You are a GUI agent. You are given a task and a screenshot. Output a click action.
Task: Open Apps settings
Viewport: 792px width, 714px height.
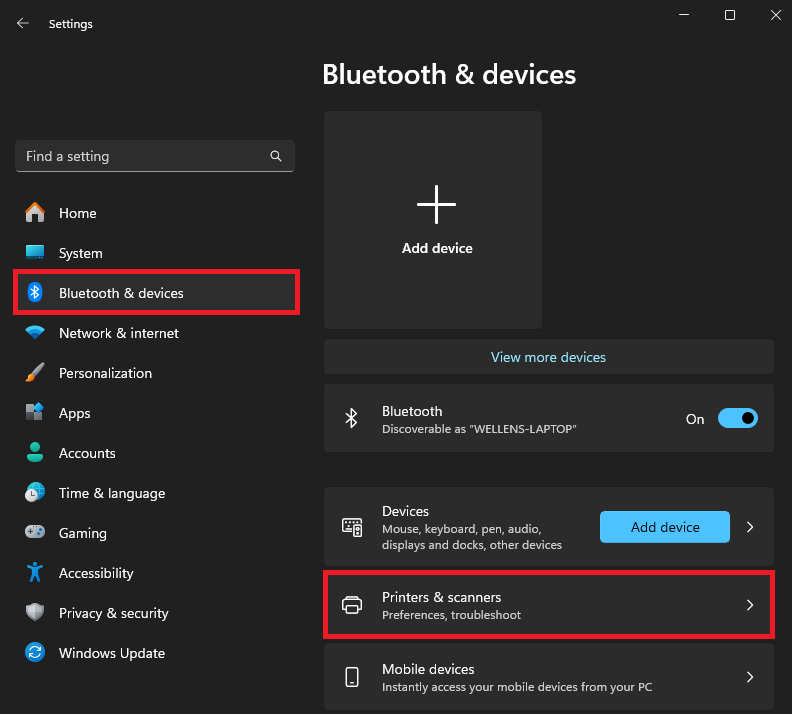pyautogui.click(x=155, y=413)
